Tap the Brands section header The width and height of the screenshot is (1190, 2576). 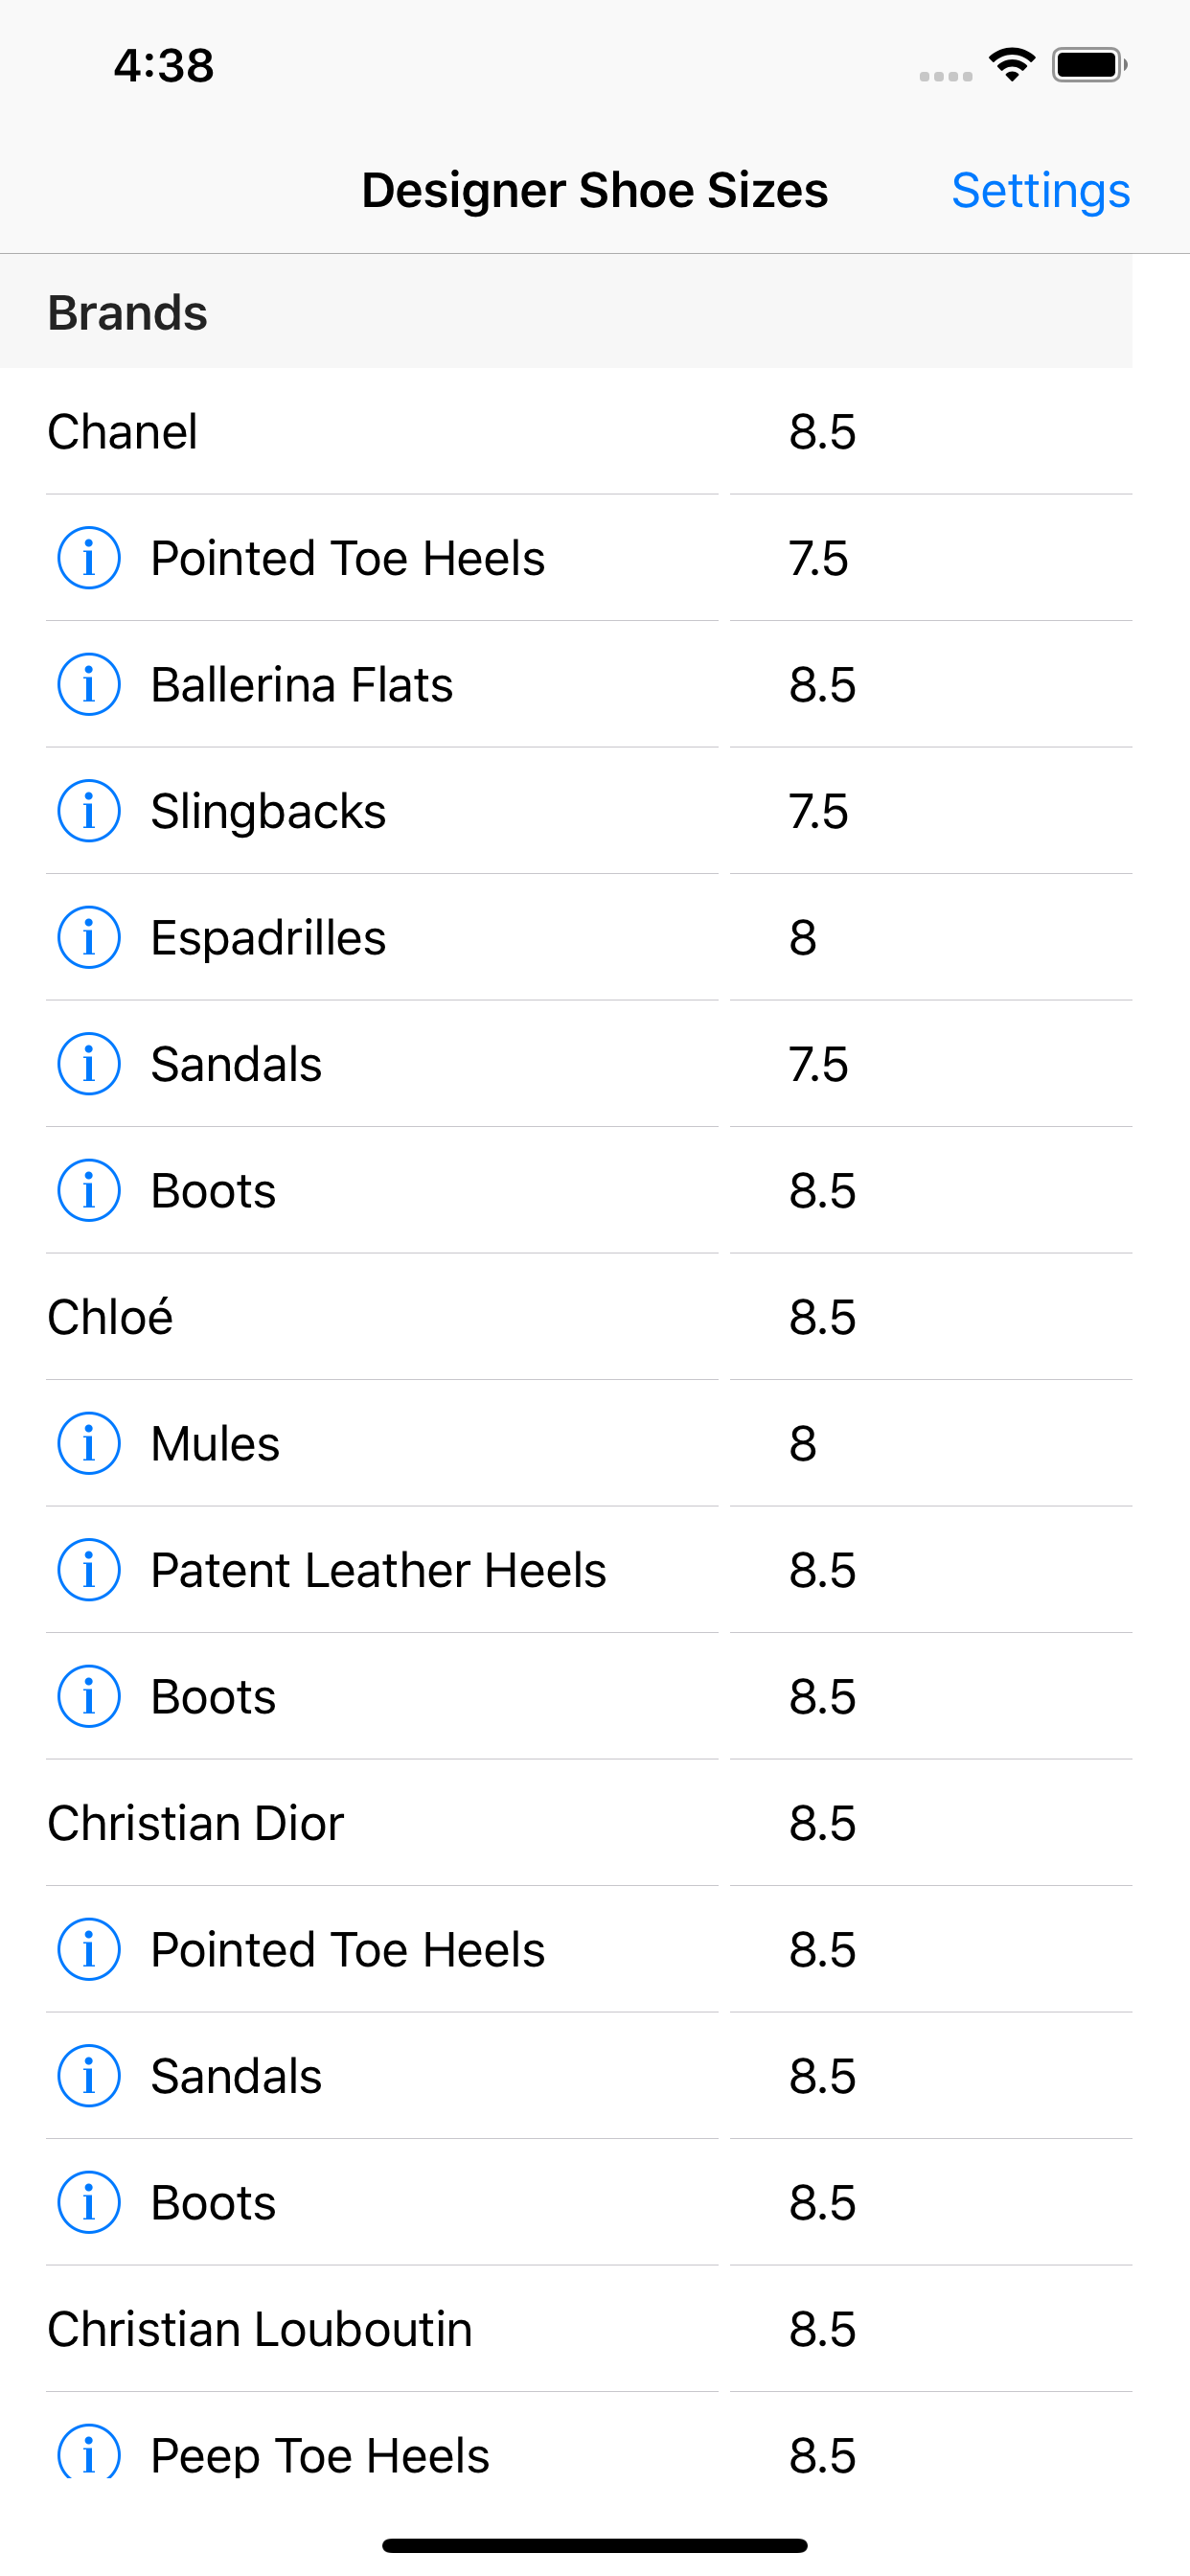coord(128,313)
